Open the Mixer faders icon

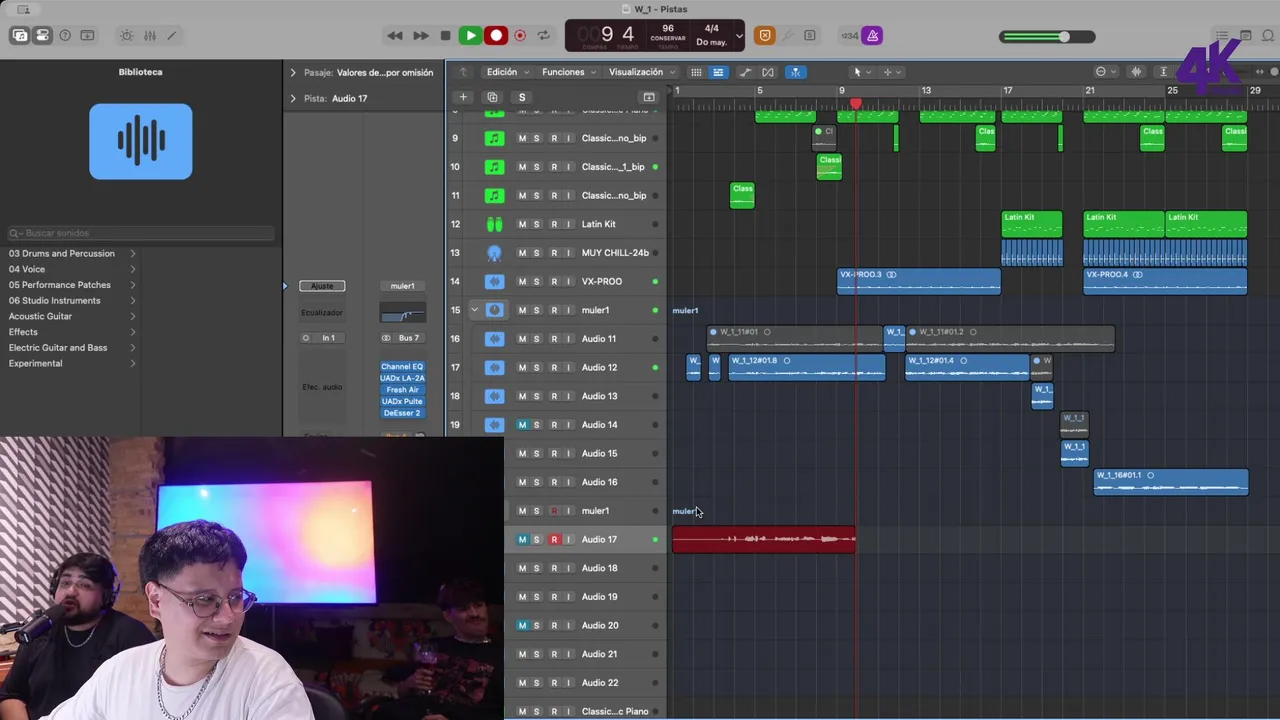pos(149,35)
